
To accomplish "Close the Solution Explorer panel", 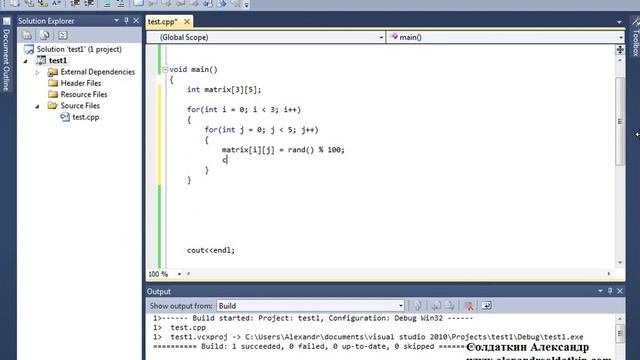I will (x=136, y=20).
